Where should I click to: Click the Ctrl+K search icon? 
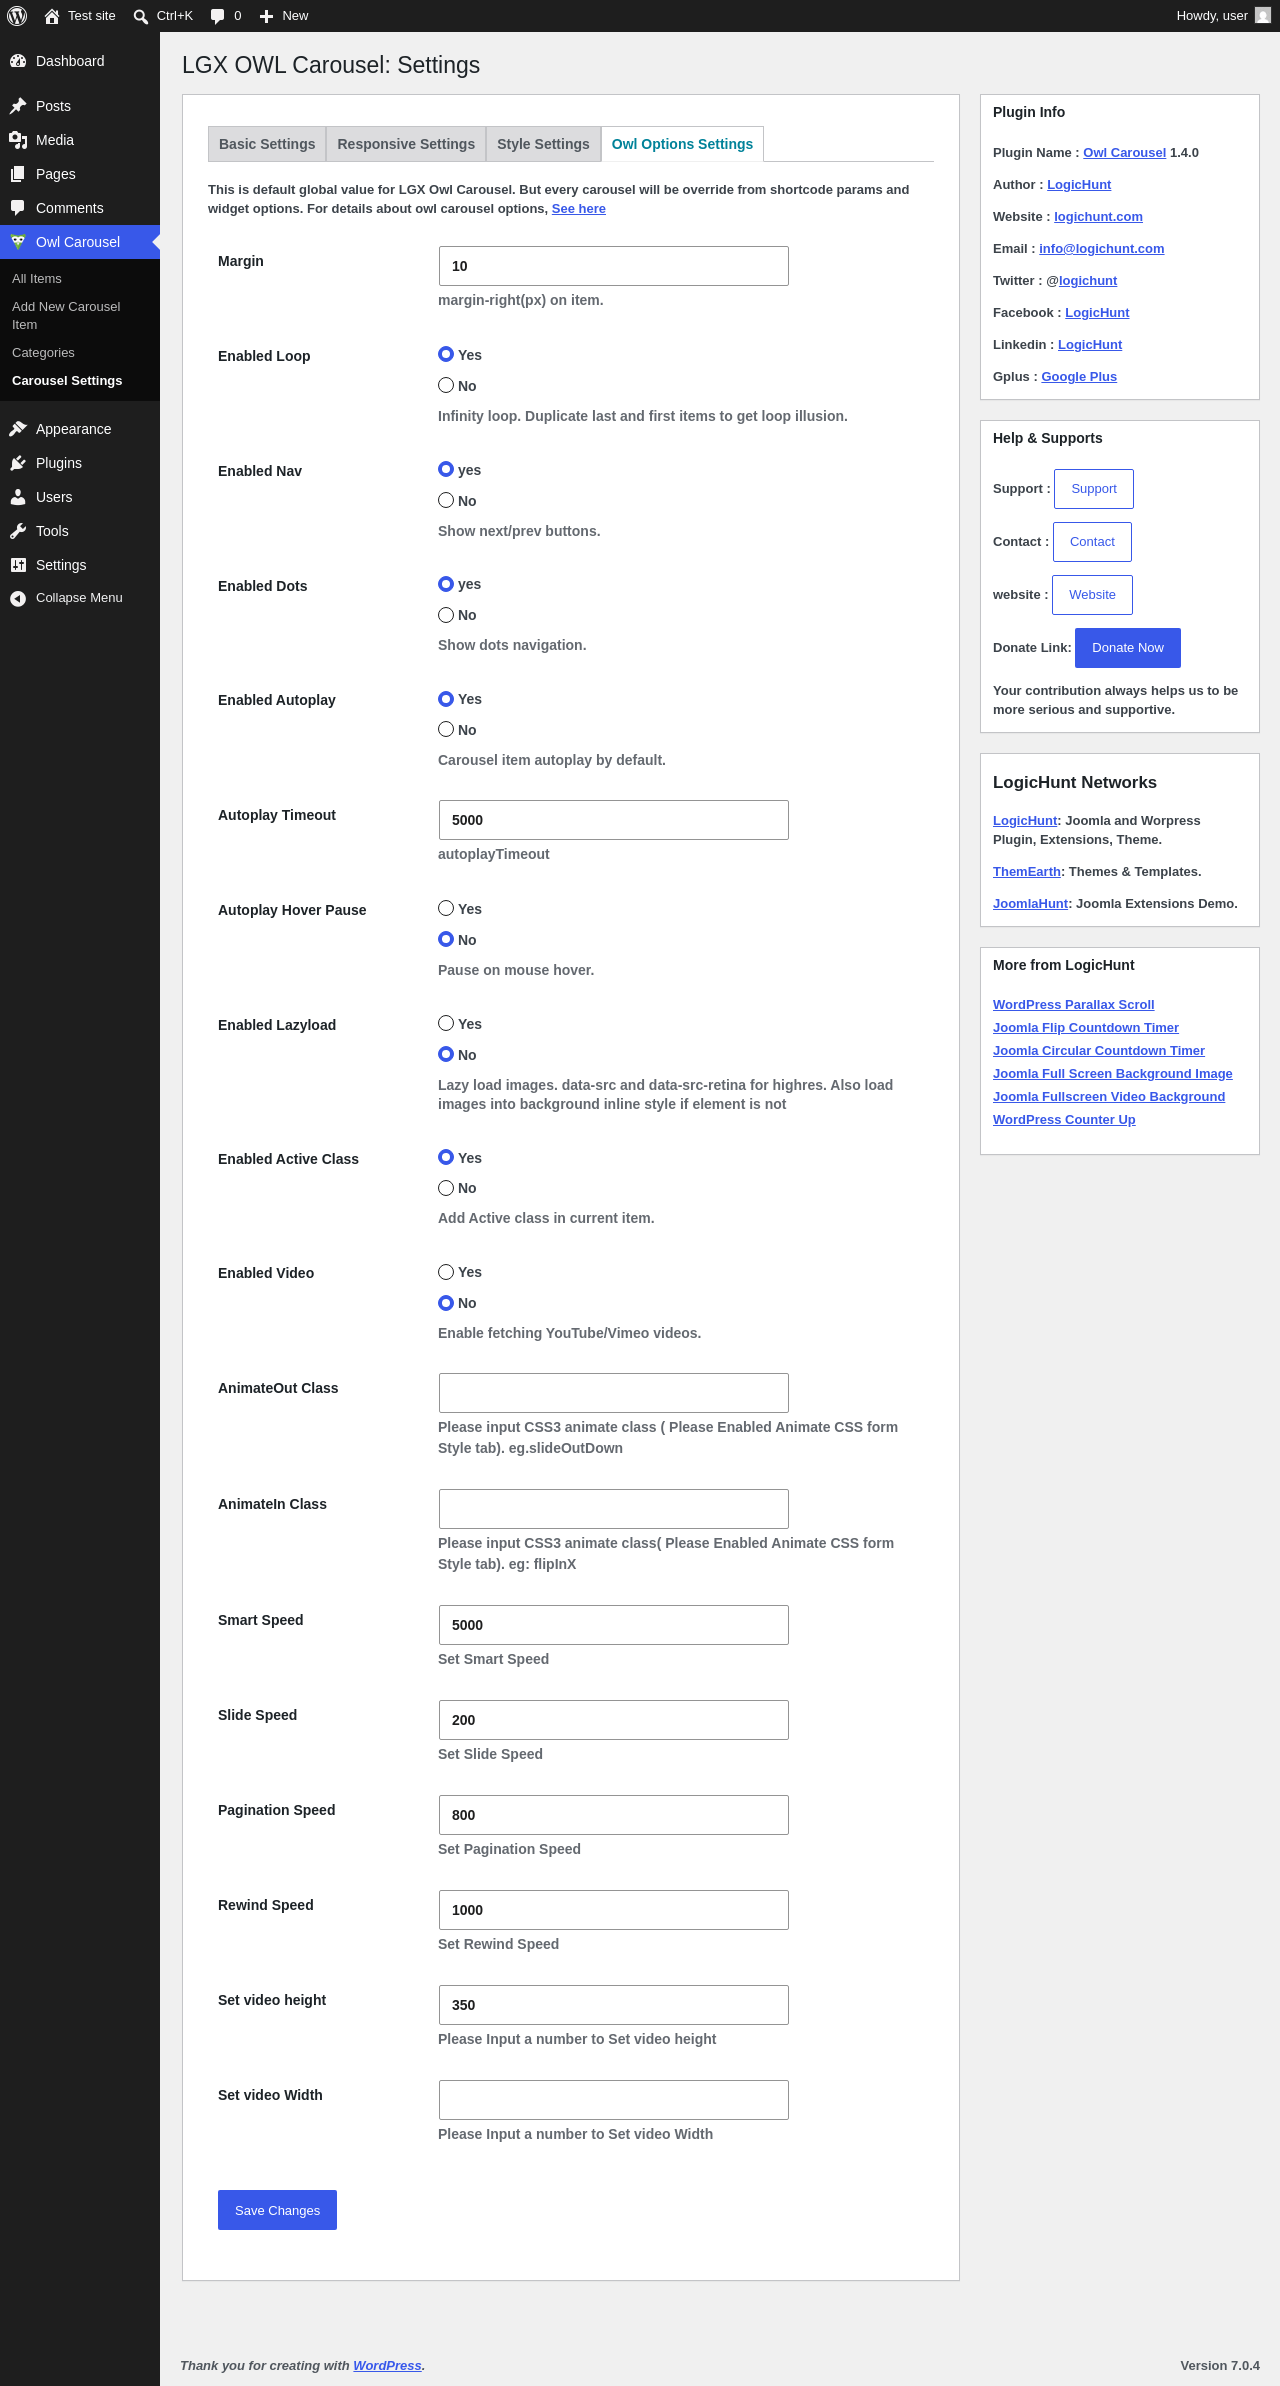[x=141, y=16]
